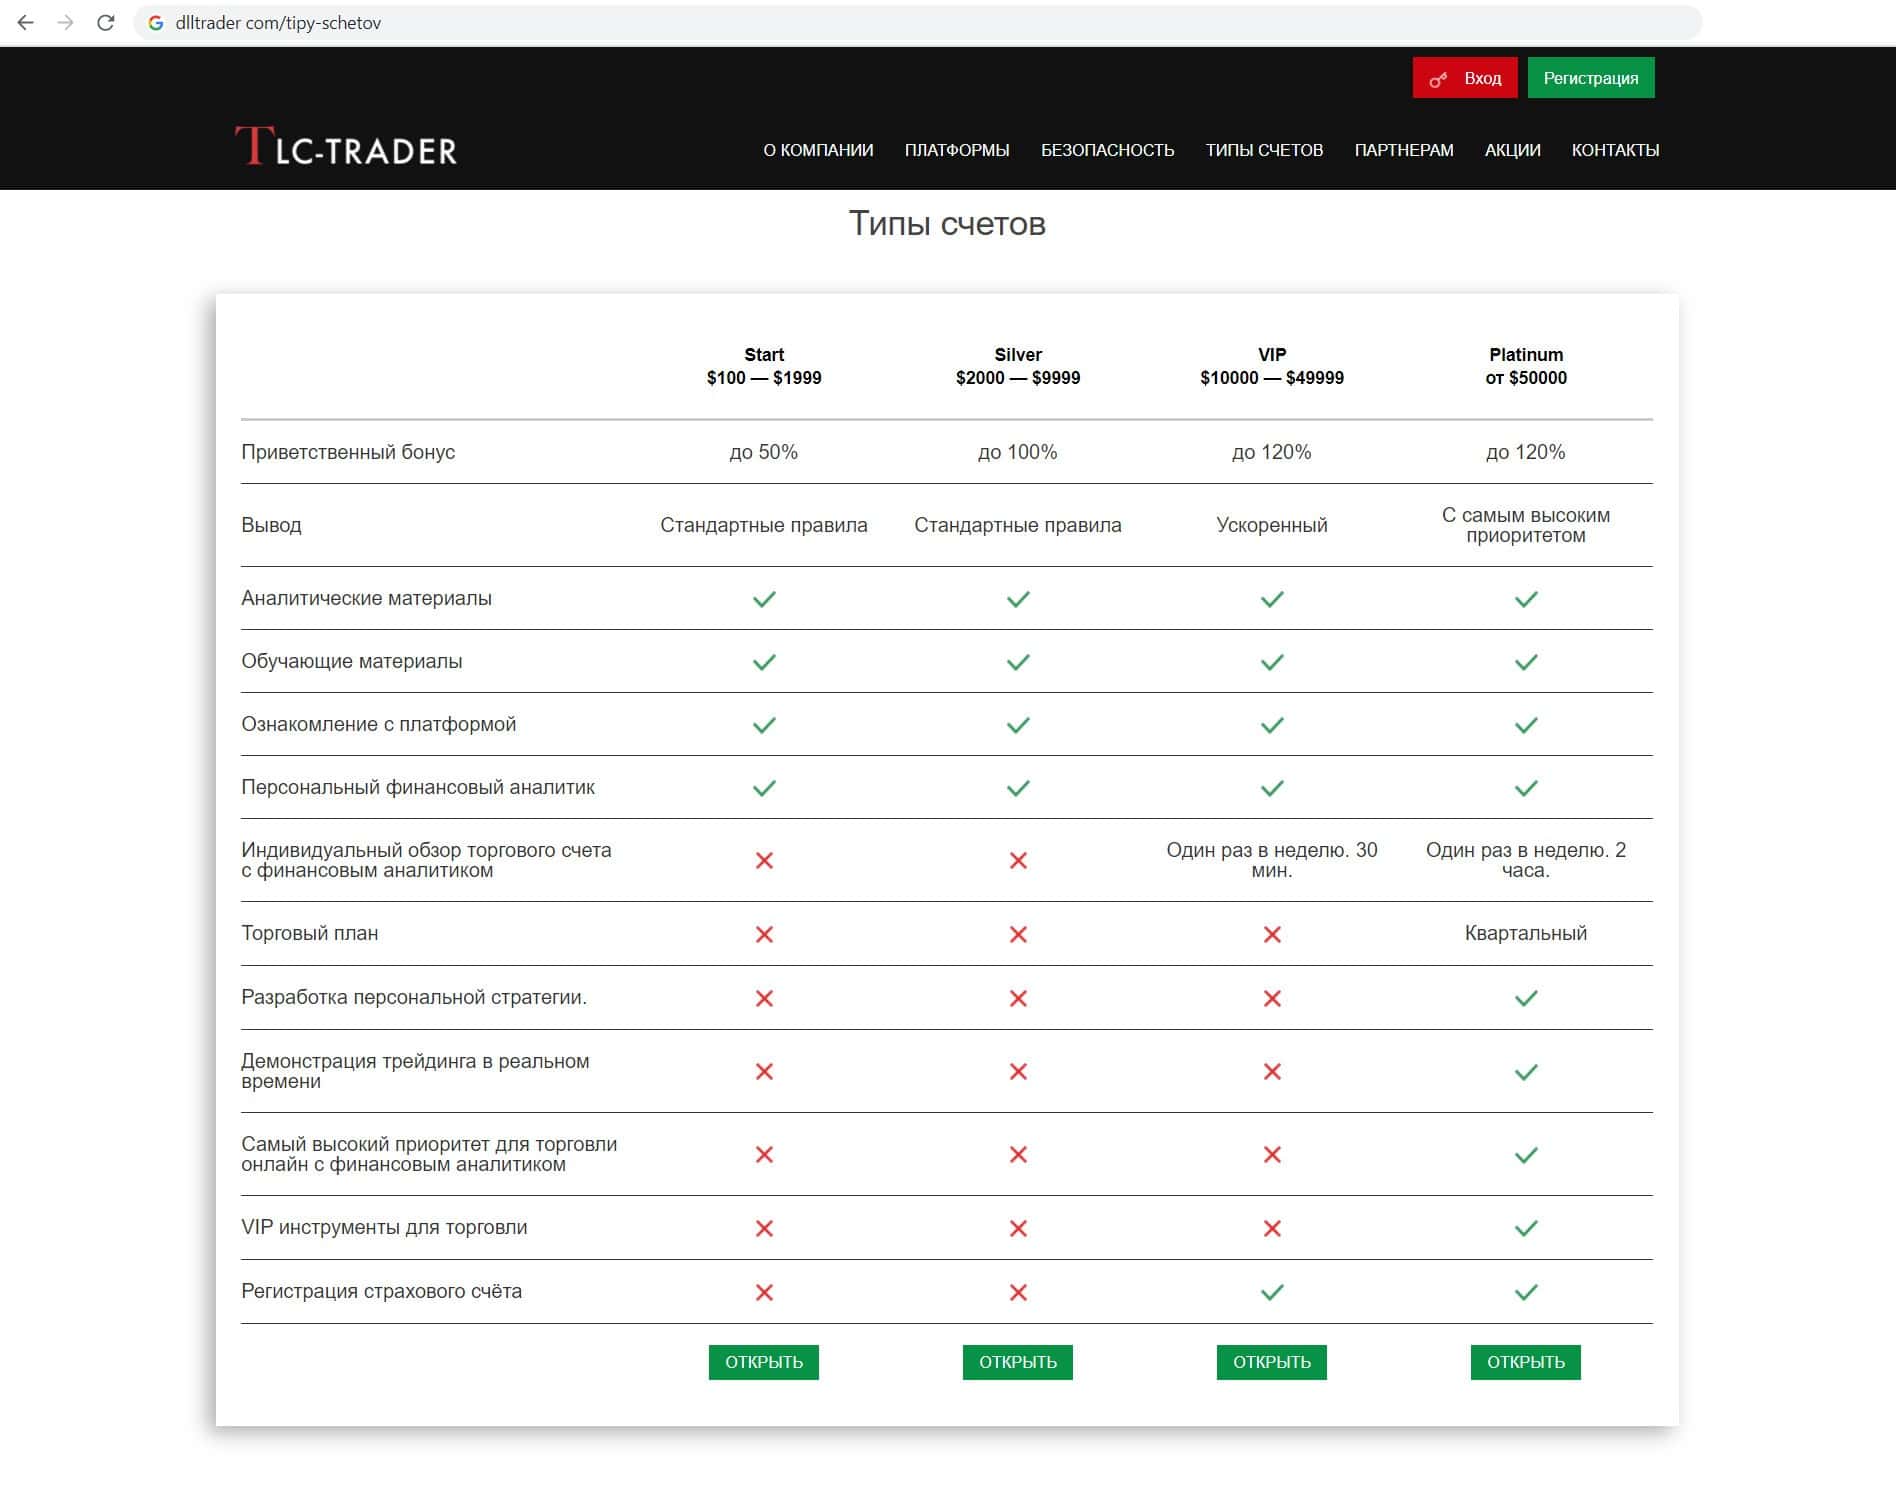Click Start checkmark for Аналитические материалы

pyautogui.click(x=764, y=599)
